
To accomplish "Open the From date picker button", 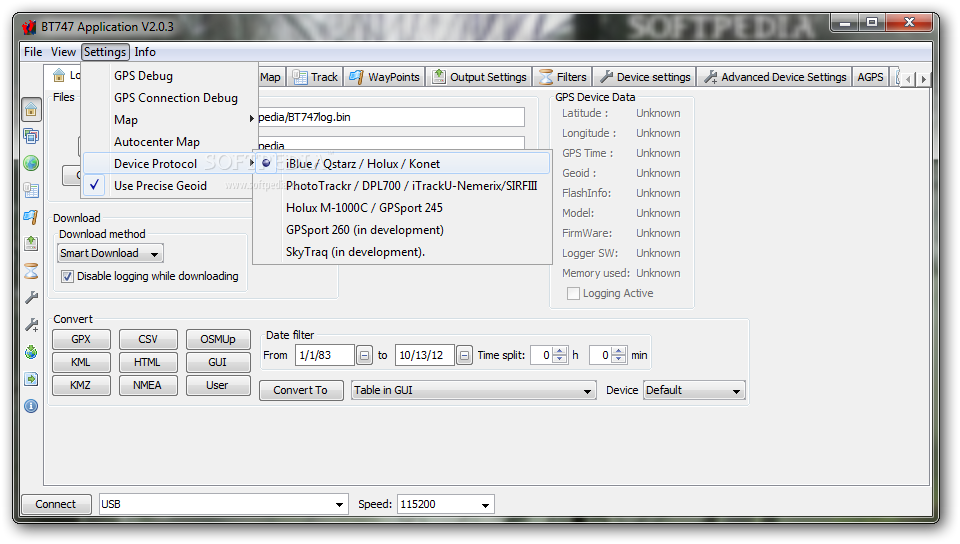I will (364, 356).
